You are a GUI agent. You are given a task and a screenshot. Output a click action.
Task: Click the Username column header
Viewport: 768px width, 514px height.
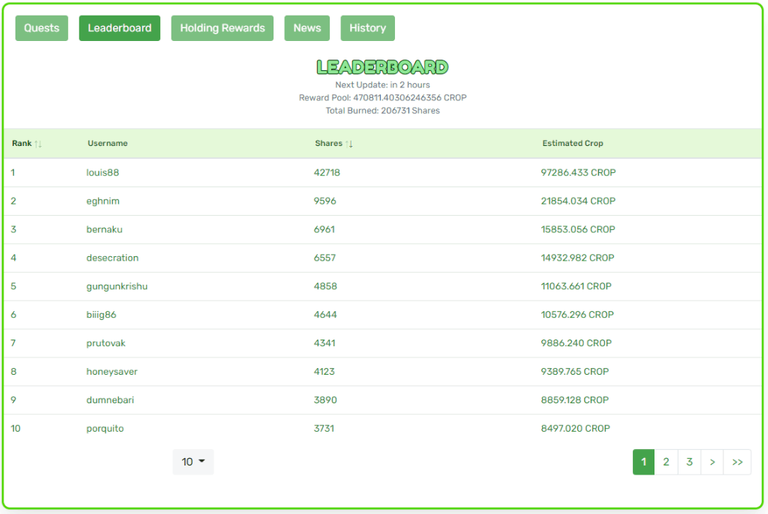(108, 143)
